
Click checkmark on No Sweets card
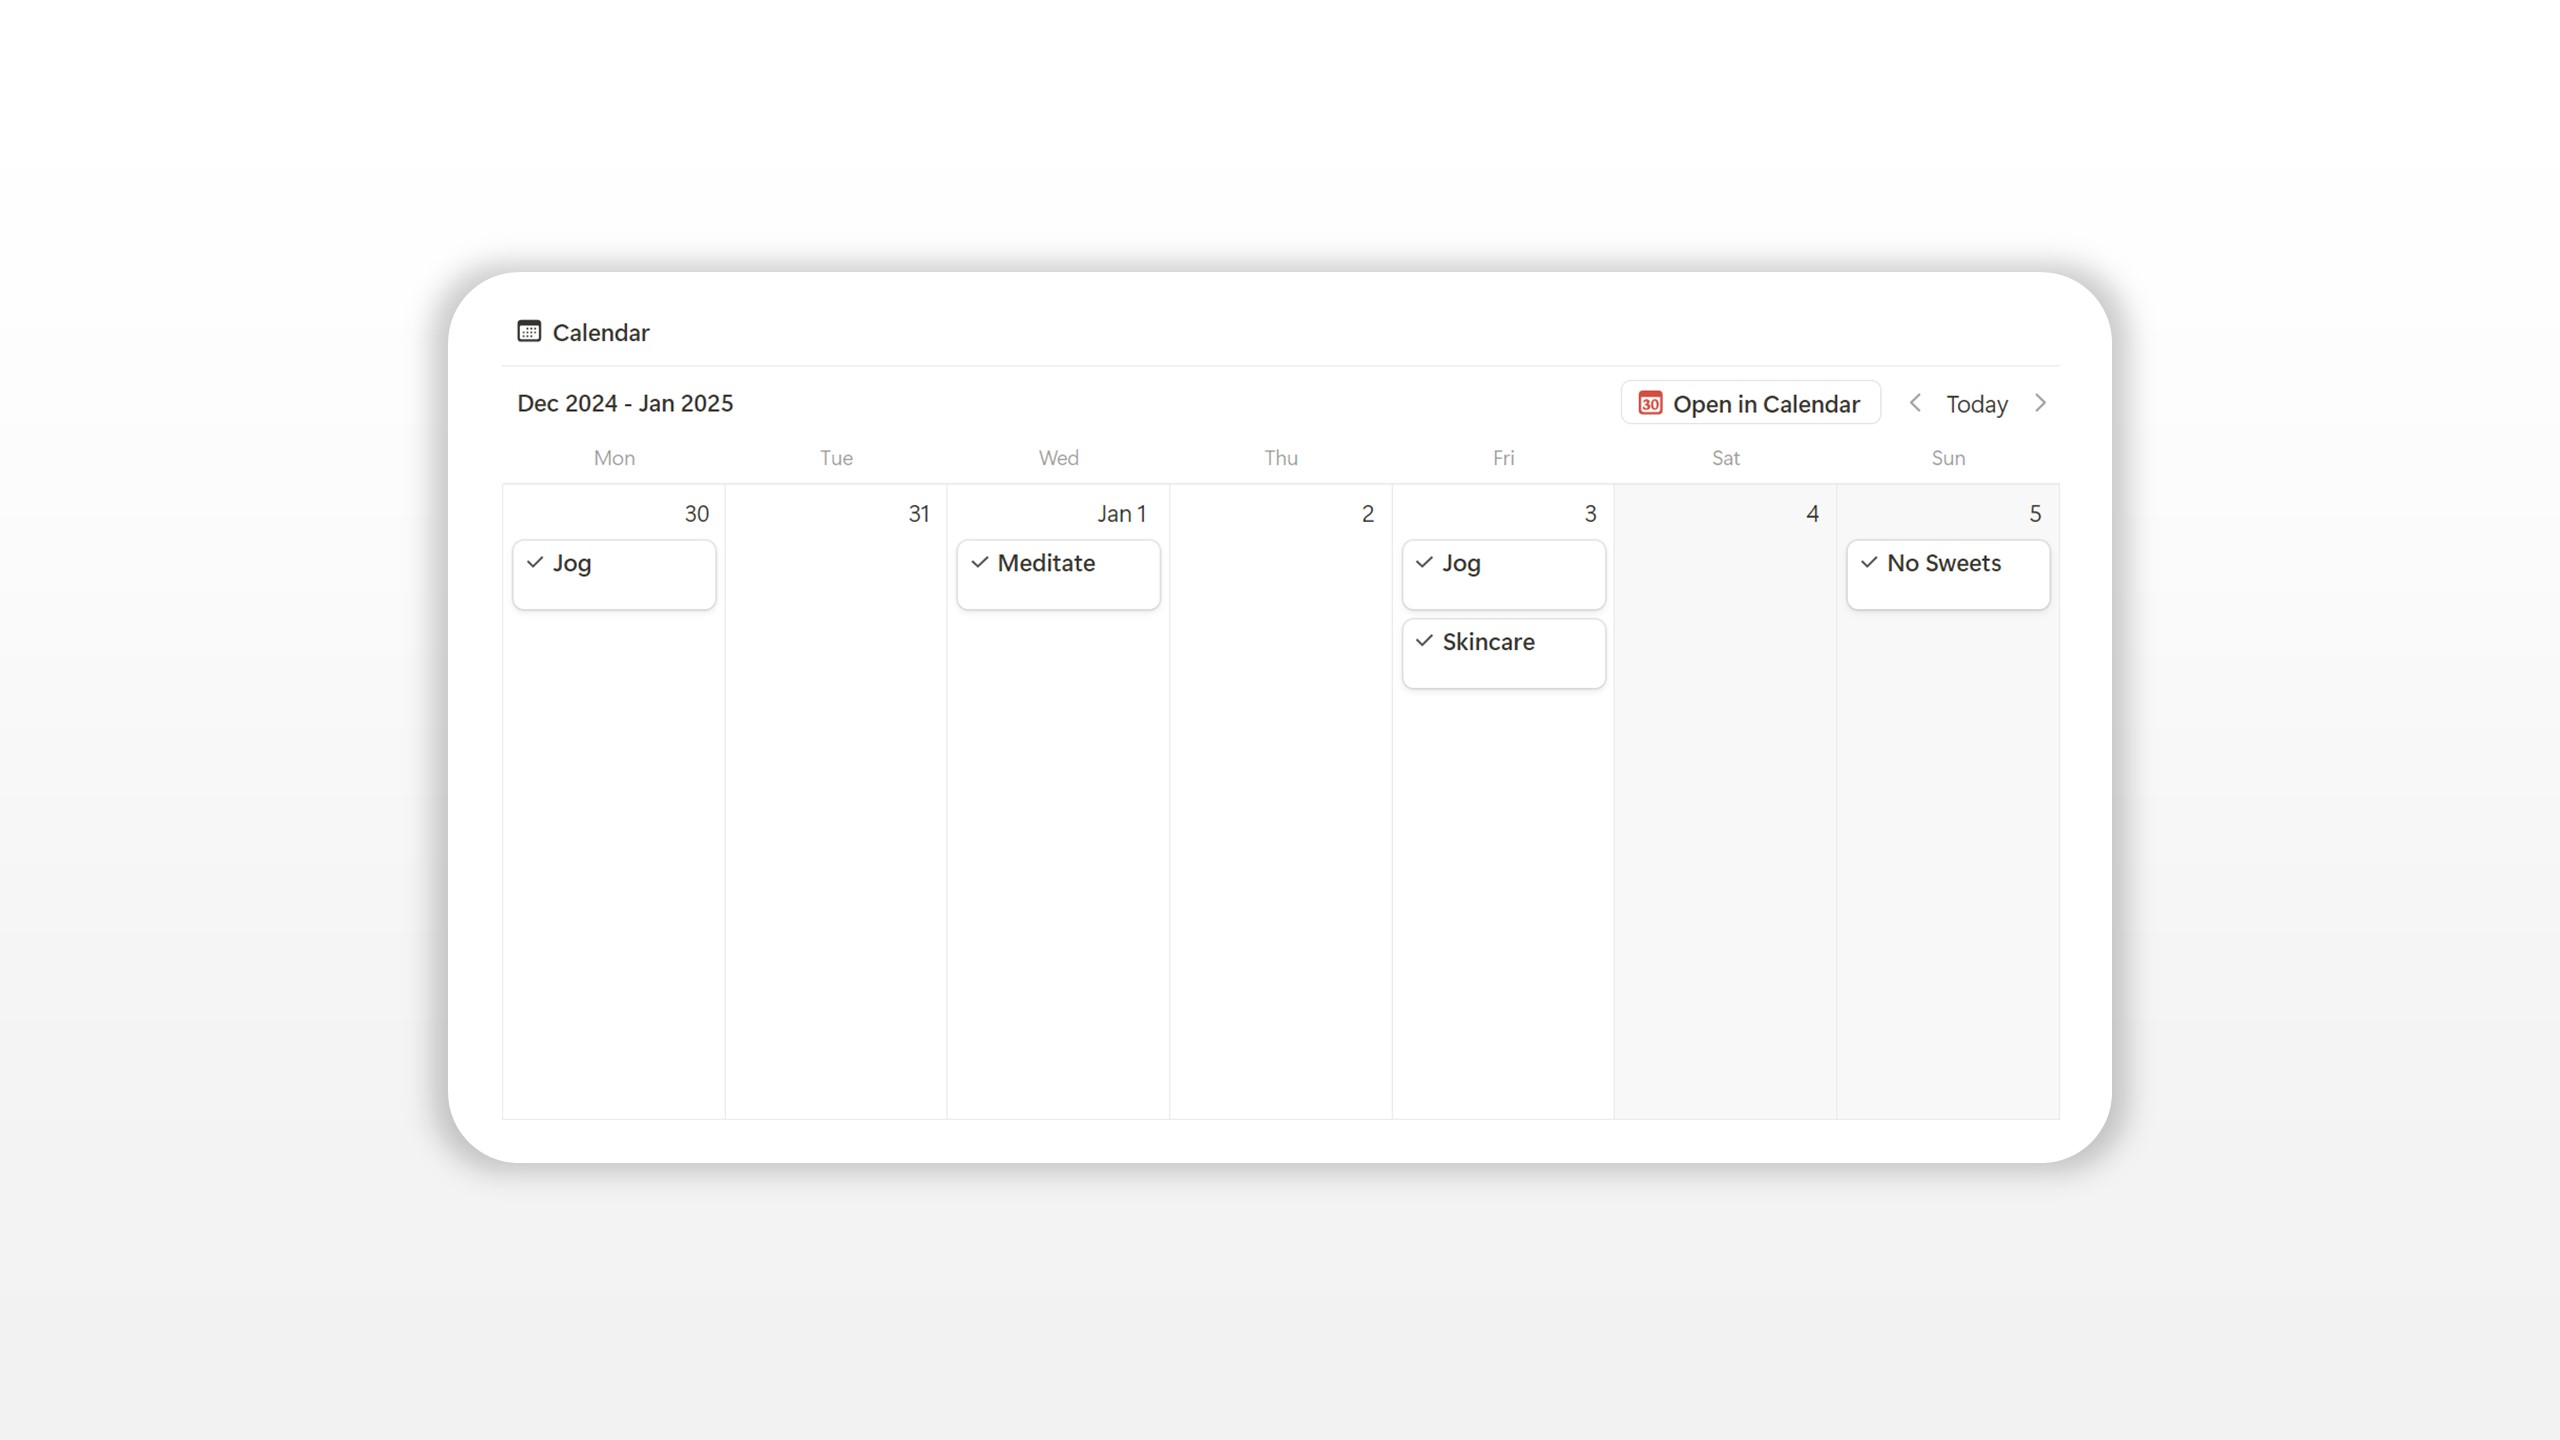tap(1869, 562)
